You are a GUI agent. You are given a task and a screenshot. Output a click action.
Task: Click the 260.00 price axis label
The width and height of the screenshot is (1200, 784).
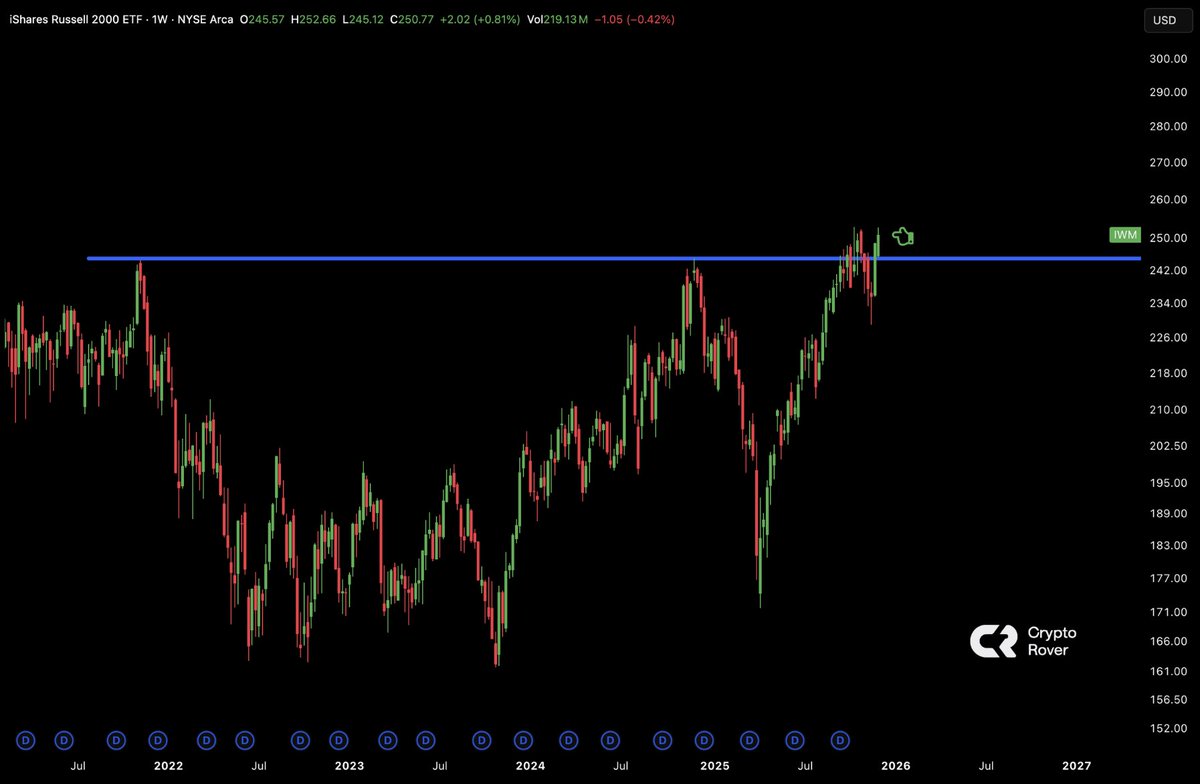point(1168,200)
